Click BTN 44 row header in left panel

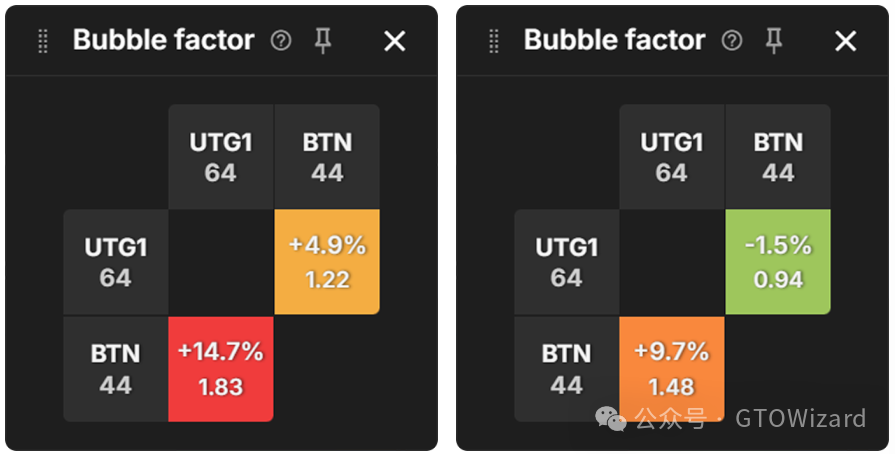pos(115,368)
